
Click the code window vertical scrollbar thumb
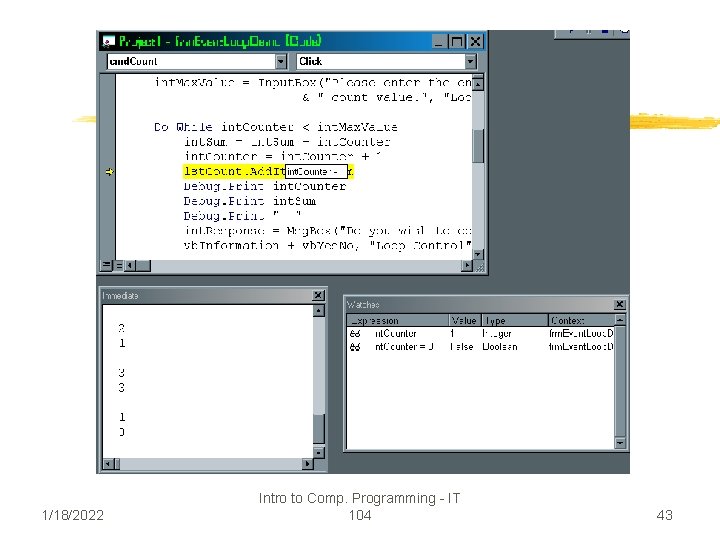click(x=478, y=146)
